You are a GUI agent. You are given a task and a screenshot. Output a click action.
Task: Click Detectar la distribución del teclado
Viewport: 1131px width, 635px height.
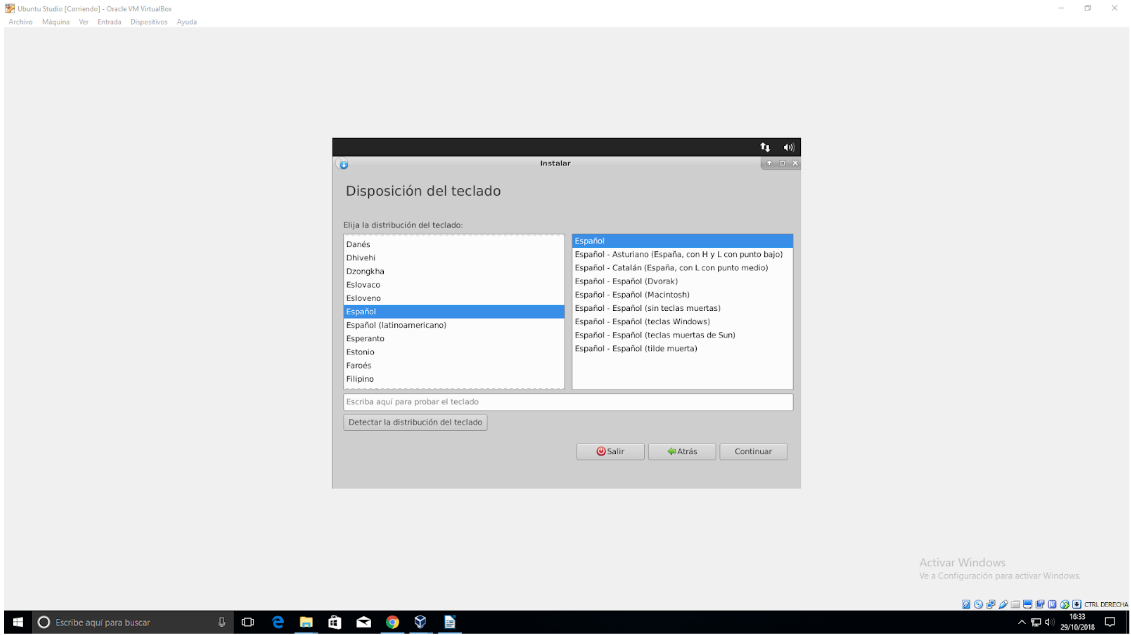[415, 422]
